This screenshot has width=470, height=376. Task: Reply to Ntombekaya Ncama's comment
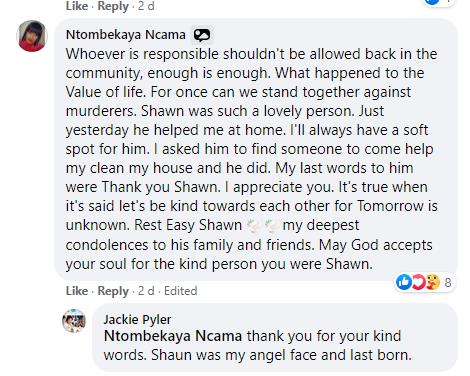[x=113, y=291]
